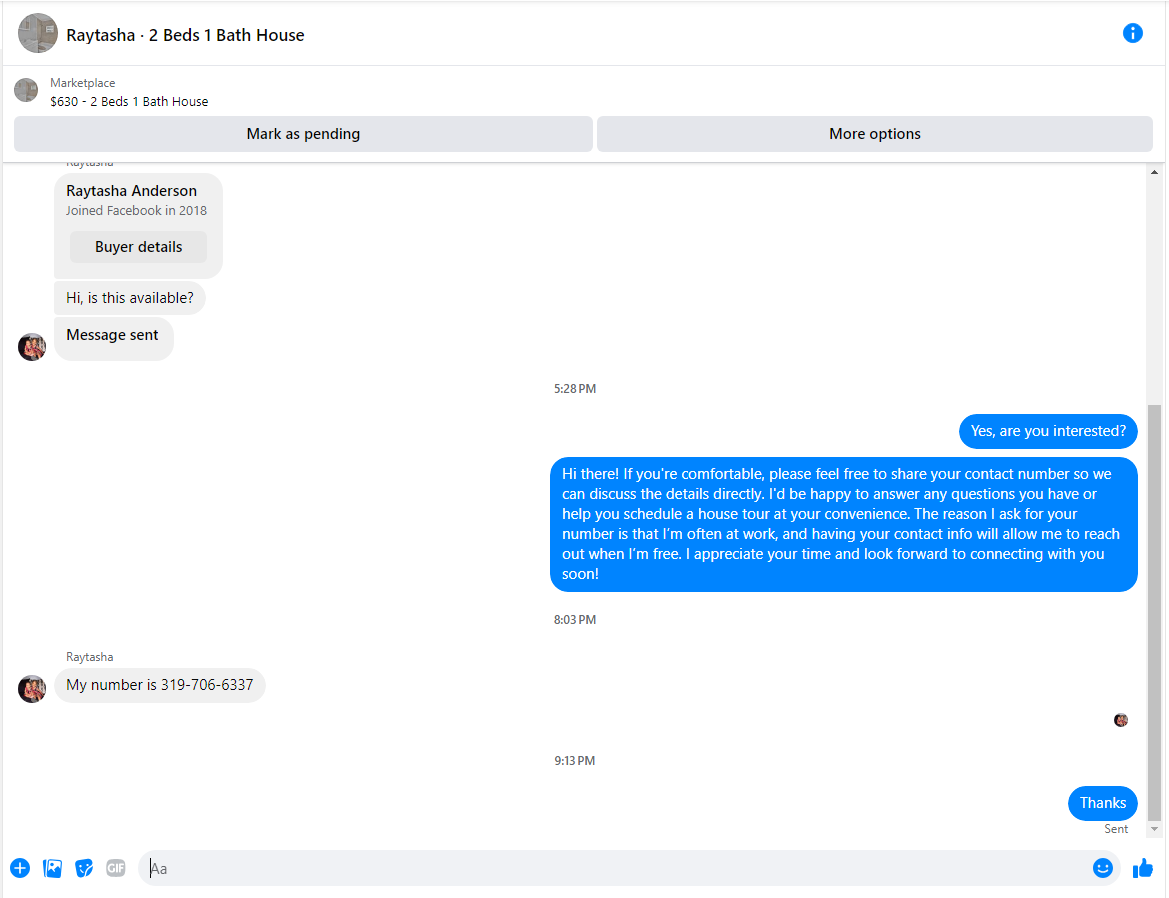Image resolution: width=1169 pixels, height=898 pixels.
Task: Click the seen receipt avatar
Action: click(1121, 720)
